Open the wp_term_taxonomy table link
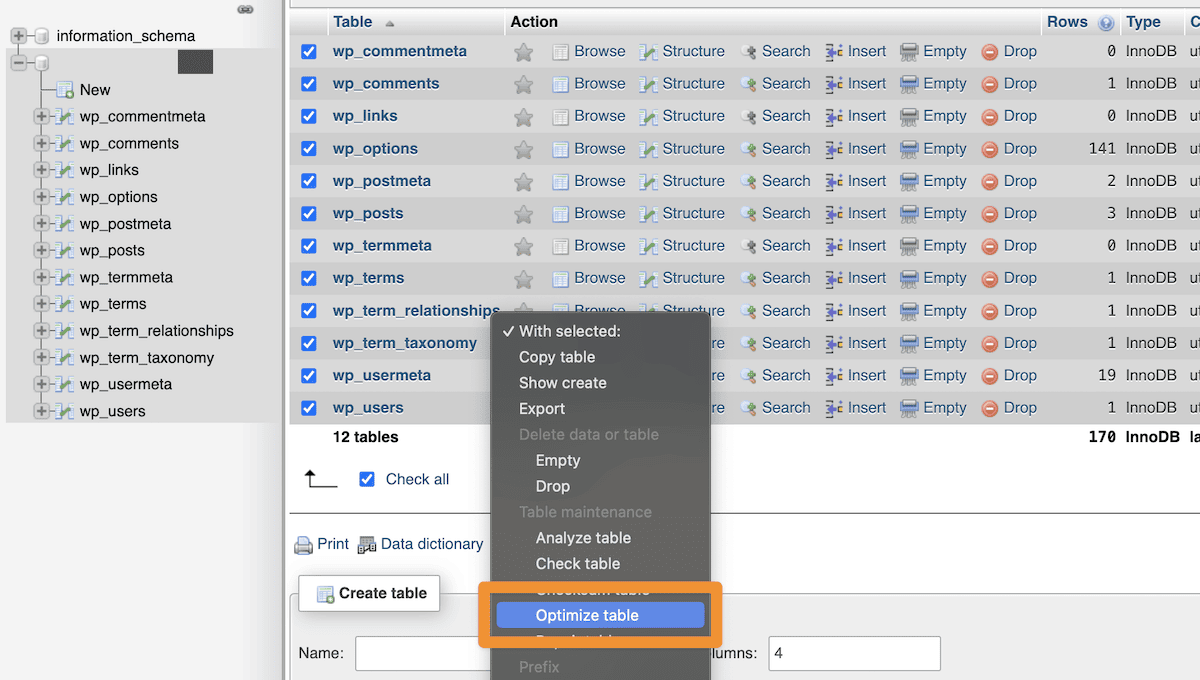This screenshot has width=1200, height=680. coord(405,343)
